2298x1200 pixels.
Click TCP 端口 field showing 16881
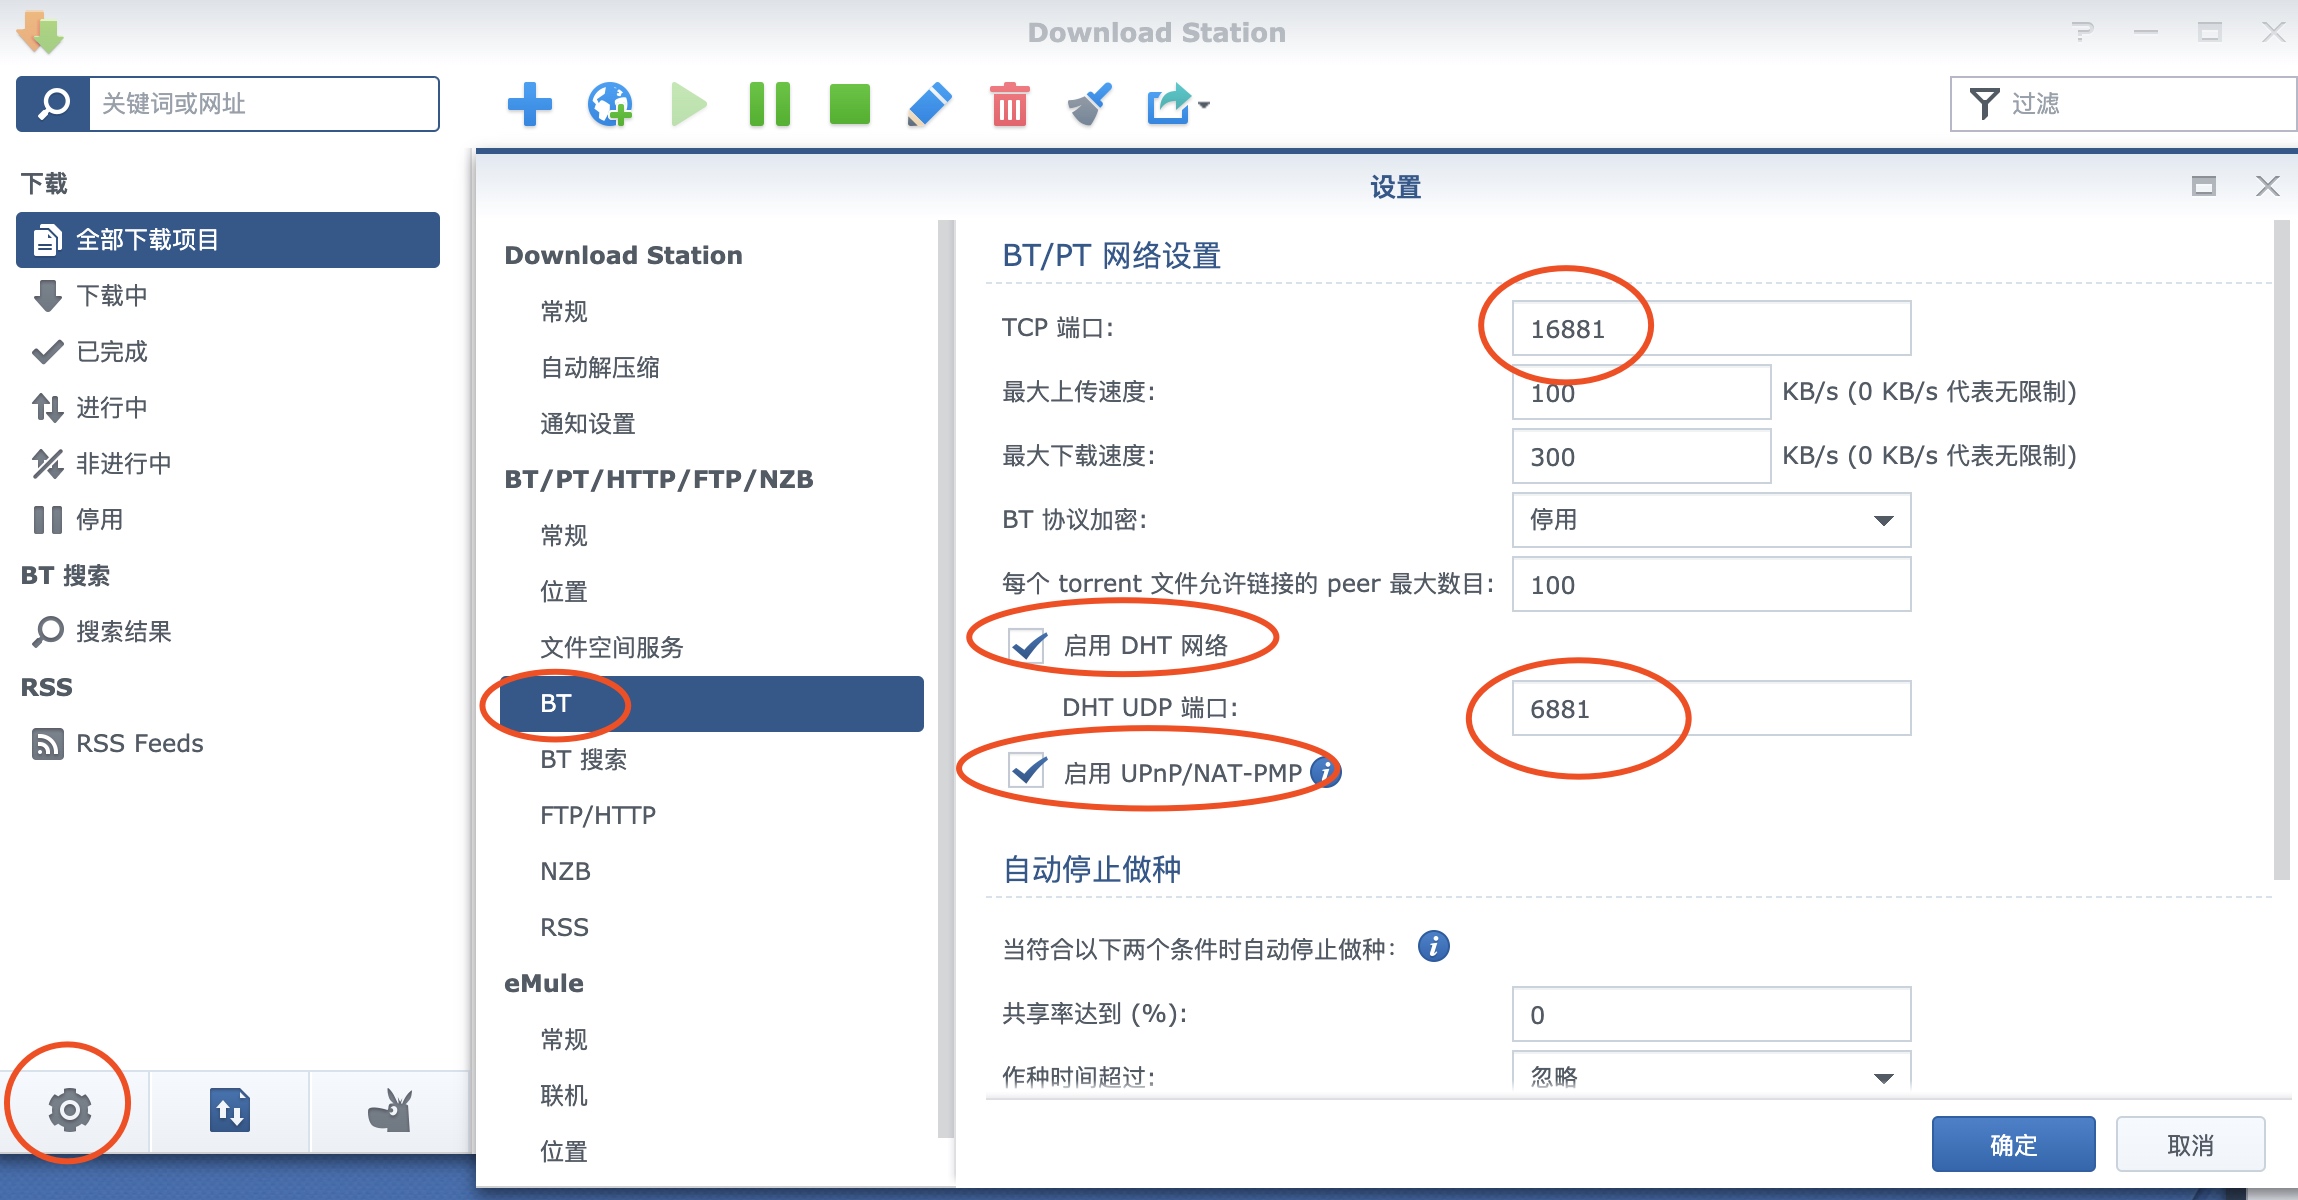click(1711, 328)
